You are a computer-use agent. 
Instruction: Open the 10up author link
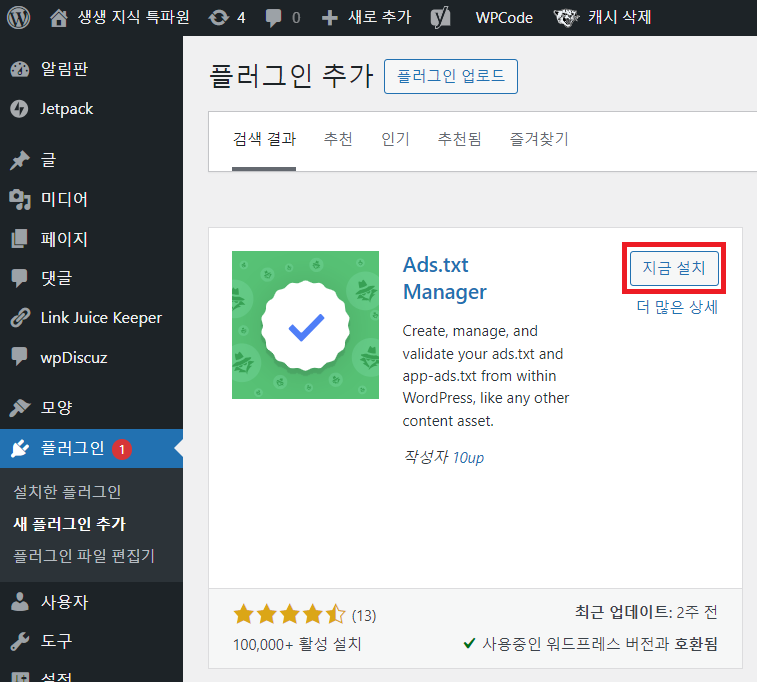(x=468, y=457)
